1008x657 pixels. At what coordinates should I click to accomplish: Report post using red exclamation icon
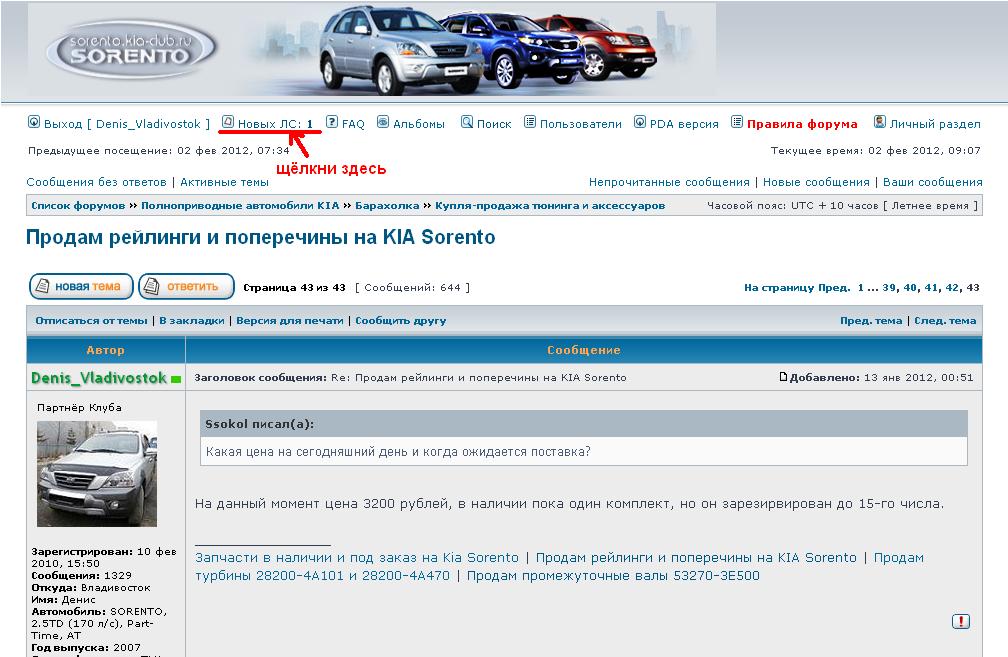(961, 621)
